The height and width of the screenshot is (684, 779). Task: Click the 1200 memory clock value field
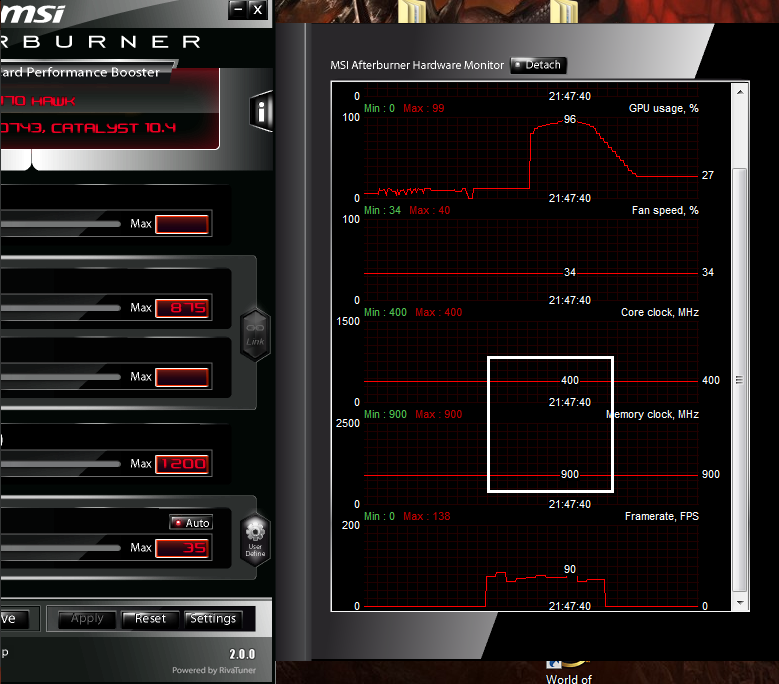[x=182, y=464]
